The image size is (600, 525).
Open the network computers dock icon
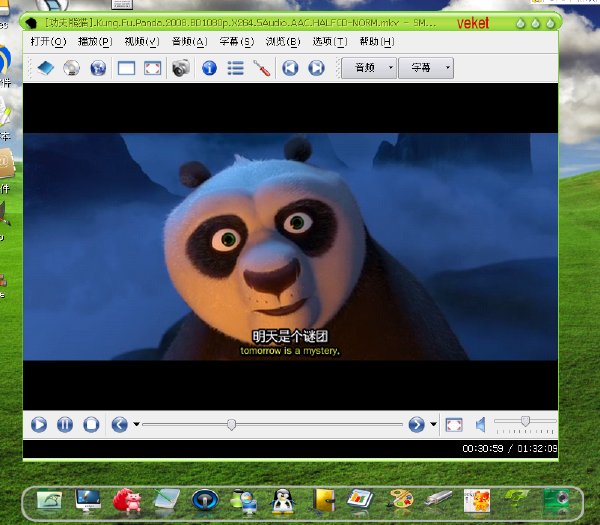pos(244,501)
